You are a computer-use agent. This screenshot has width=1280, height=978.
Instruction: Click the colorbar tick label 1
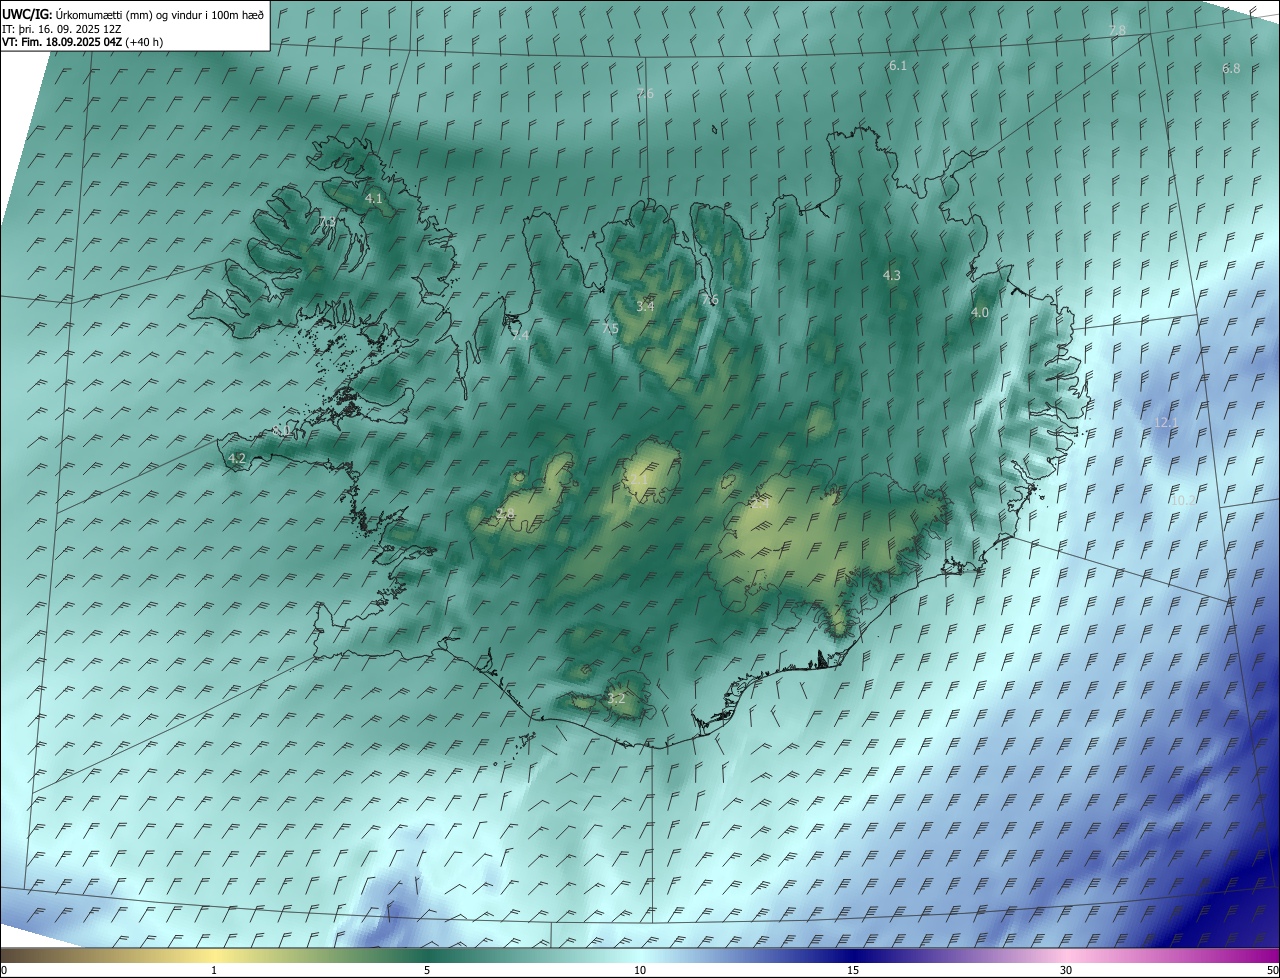(214, 971)
